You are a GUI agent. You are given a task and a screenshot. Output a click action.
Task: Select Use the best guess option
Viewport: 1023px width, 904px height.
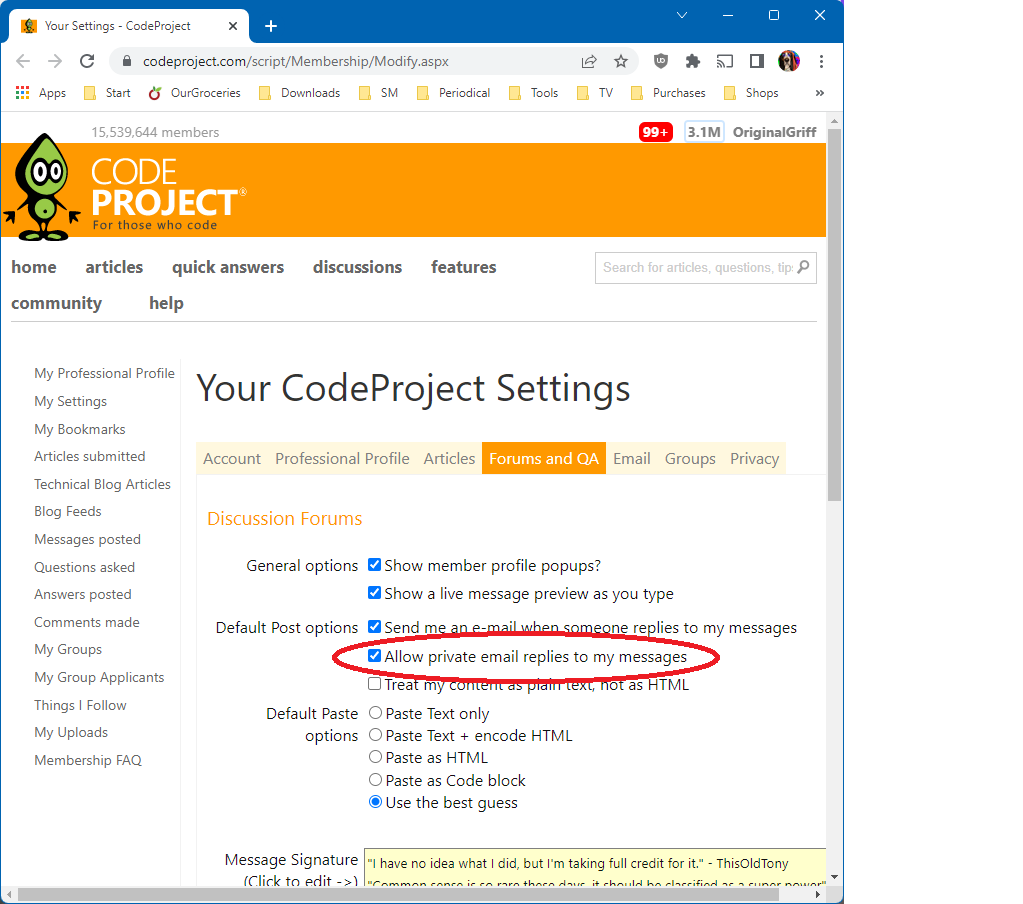[x=375, y=802]
